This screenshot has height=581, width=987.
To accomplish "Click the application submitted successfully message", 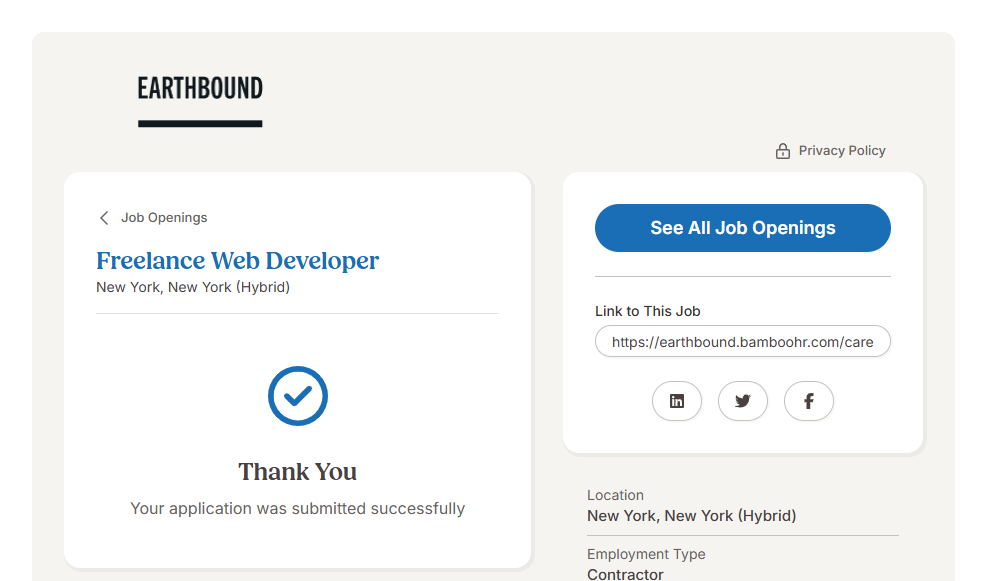I will (298, 509).
